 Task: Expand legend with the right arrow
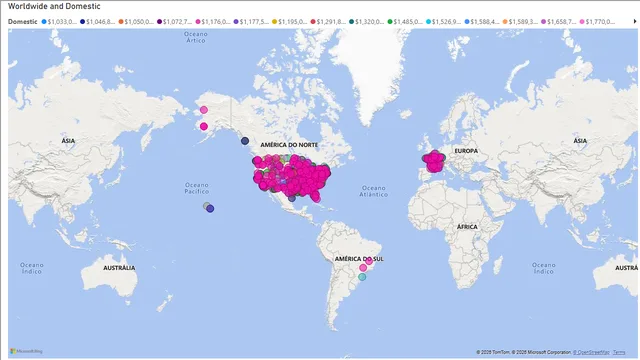635,21
